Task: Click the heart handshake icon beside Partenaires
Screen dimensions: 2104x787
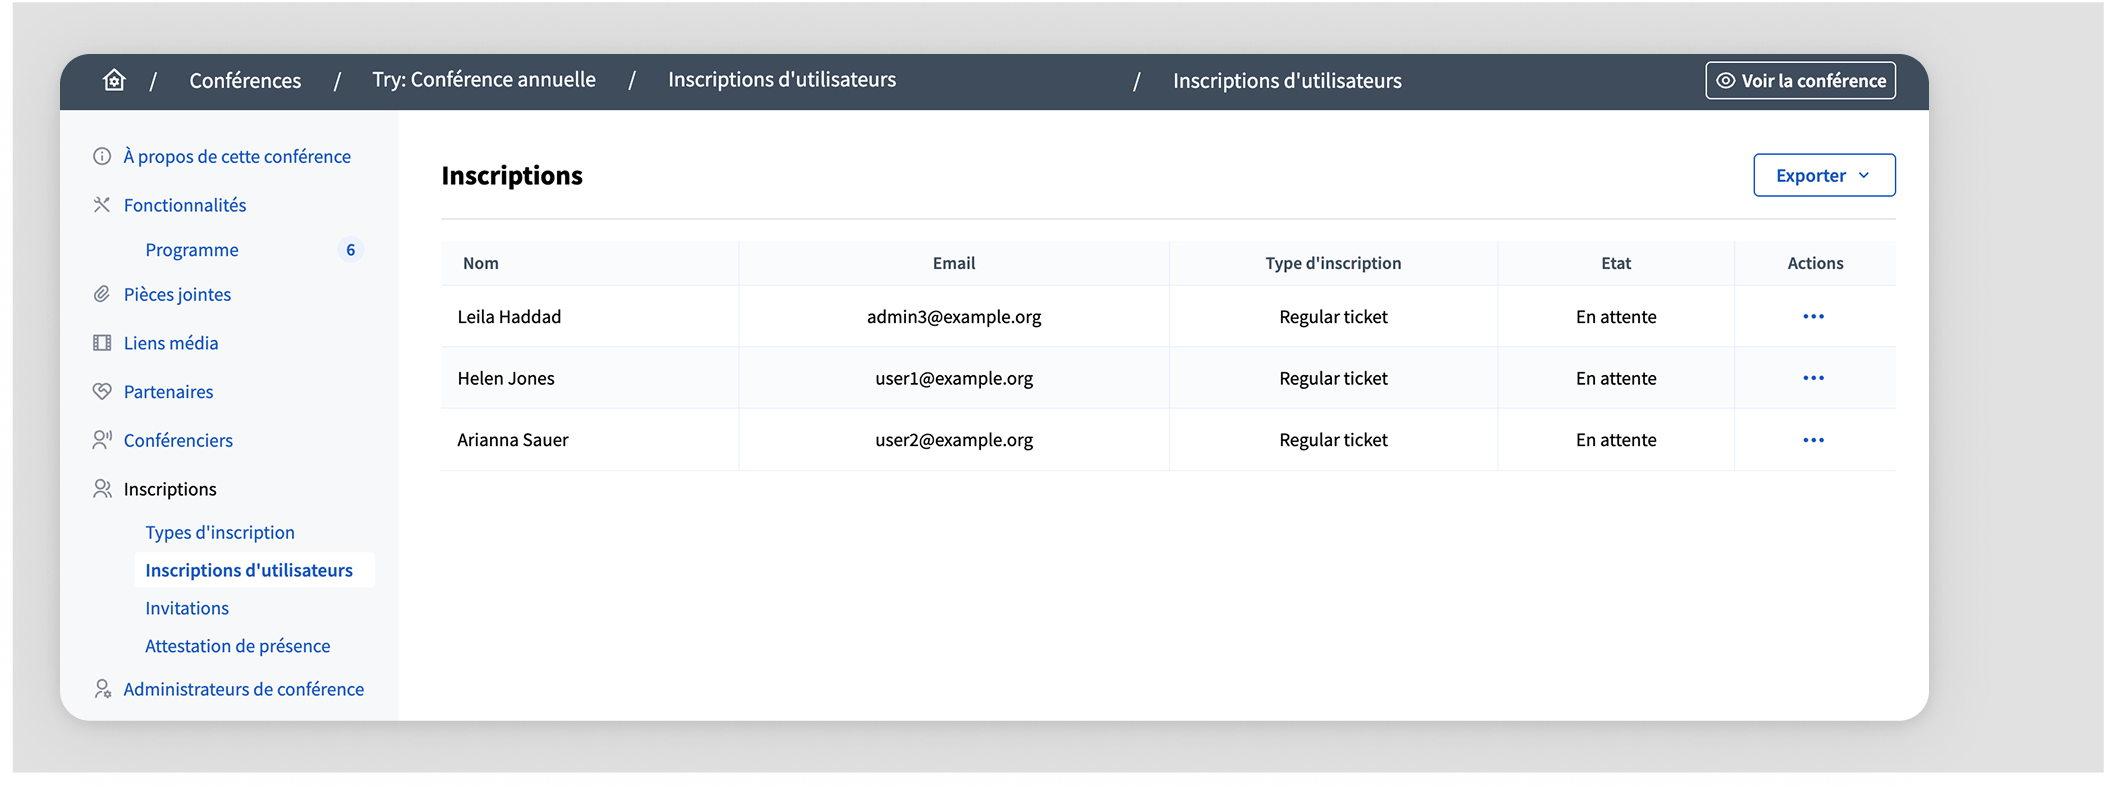Action: point(102,391)
